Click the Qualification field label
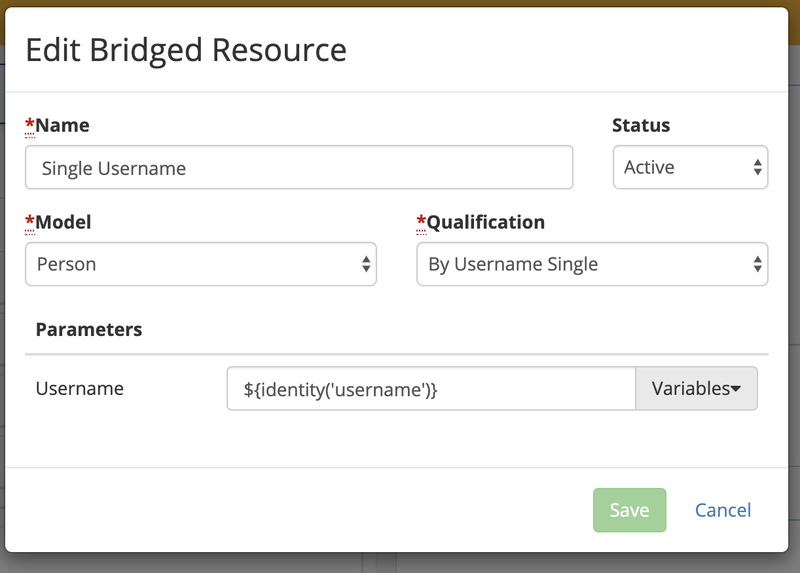This screenshot has height=573, width=800. (x=486, y=222)
